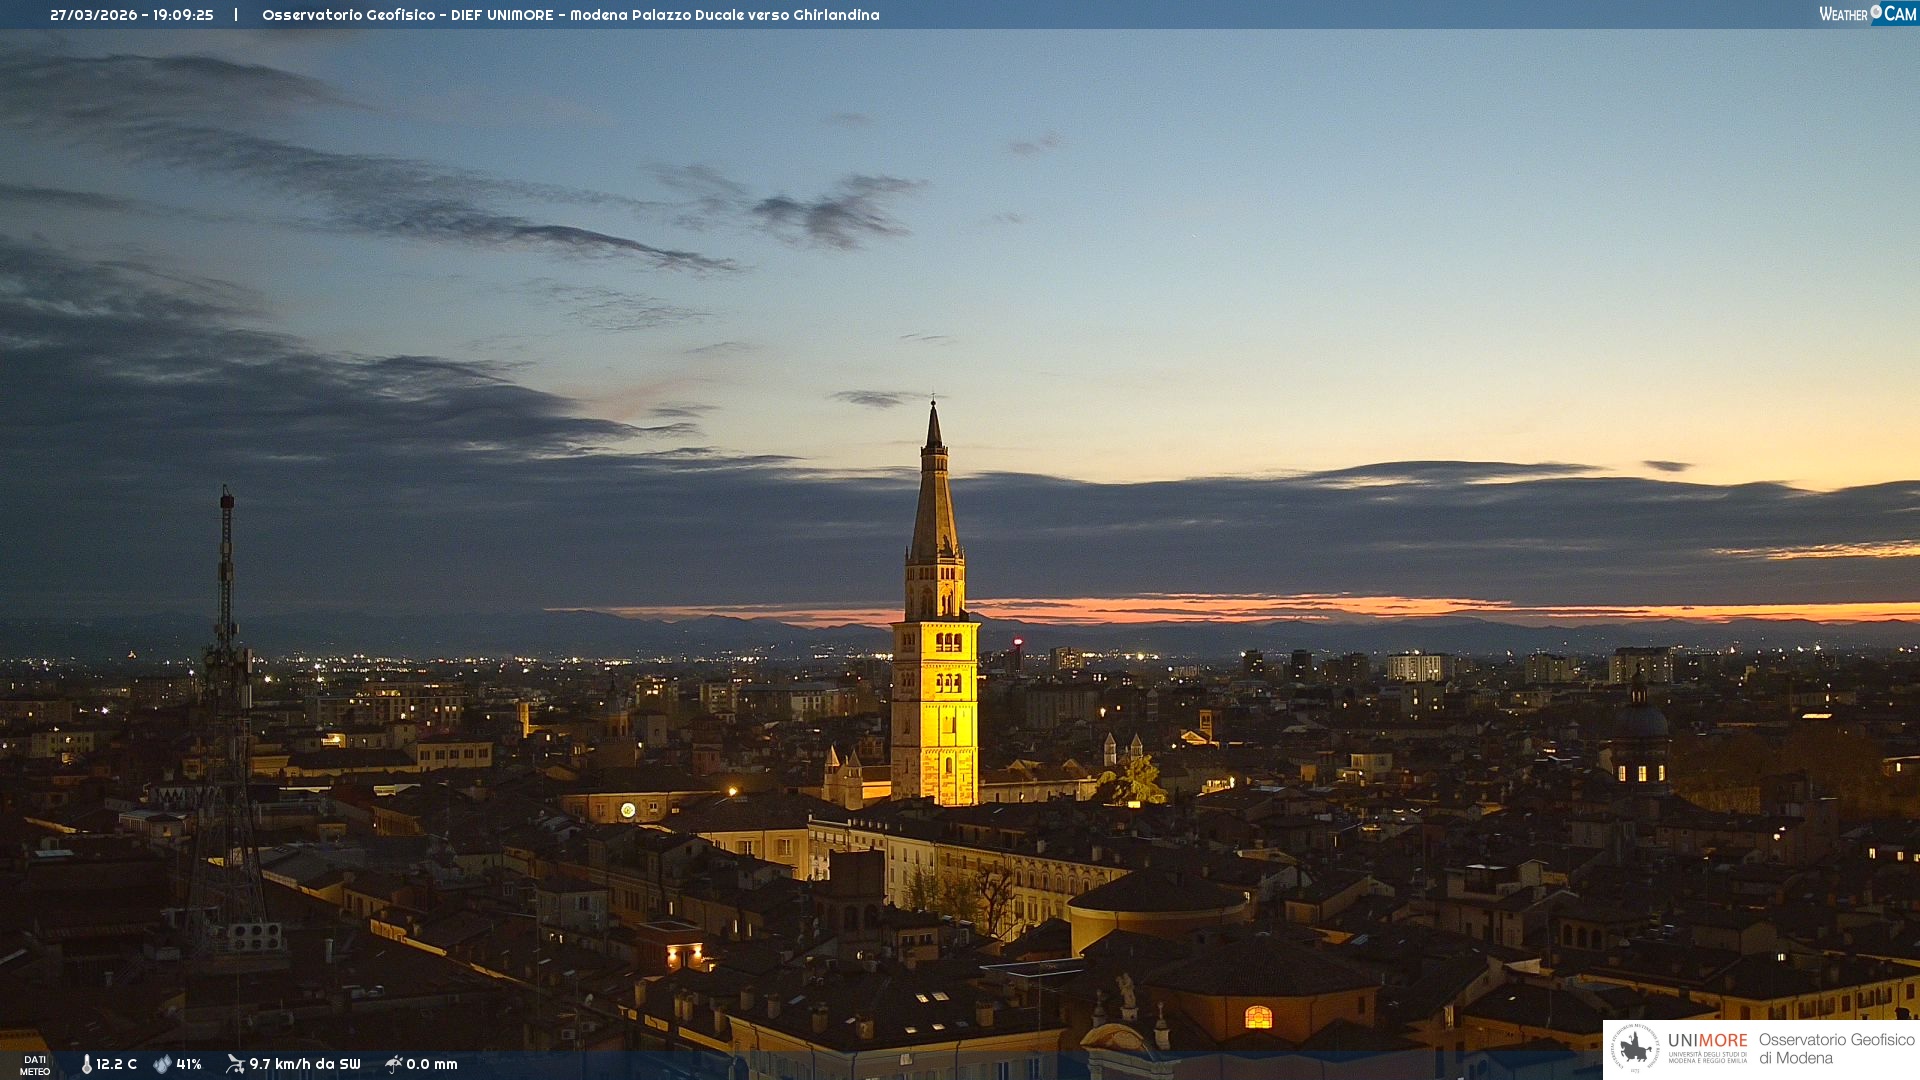Click the thermometer temperature icon
The width and height of the screenshot is (1920, 1080).
pyautogui.click(x=87, y=1064)
